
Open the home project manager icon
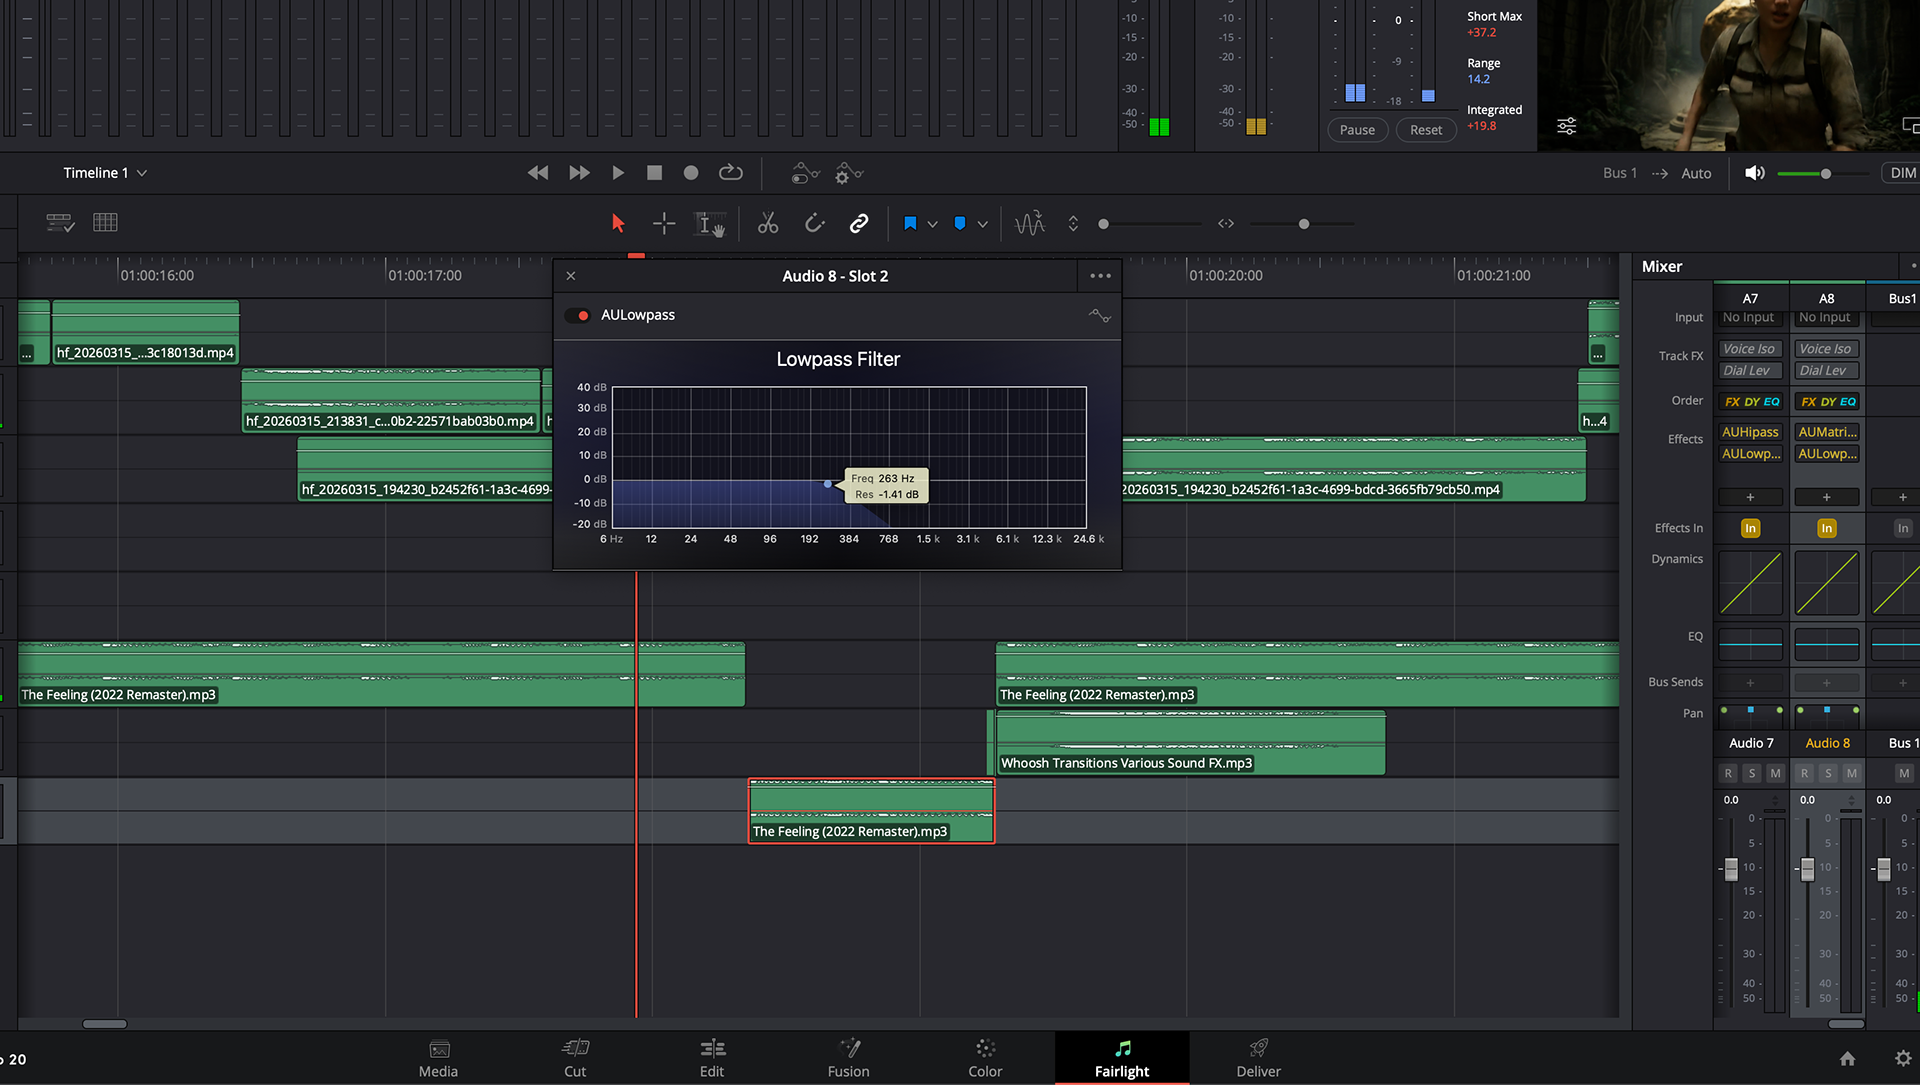[1848, 1058]
